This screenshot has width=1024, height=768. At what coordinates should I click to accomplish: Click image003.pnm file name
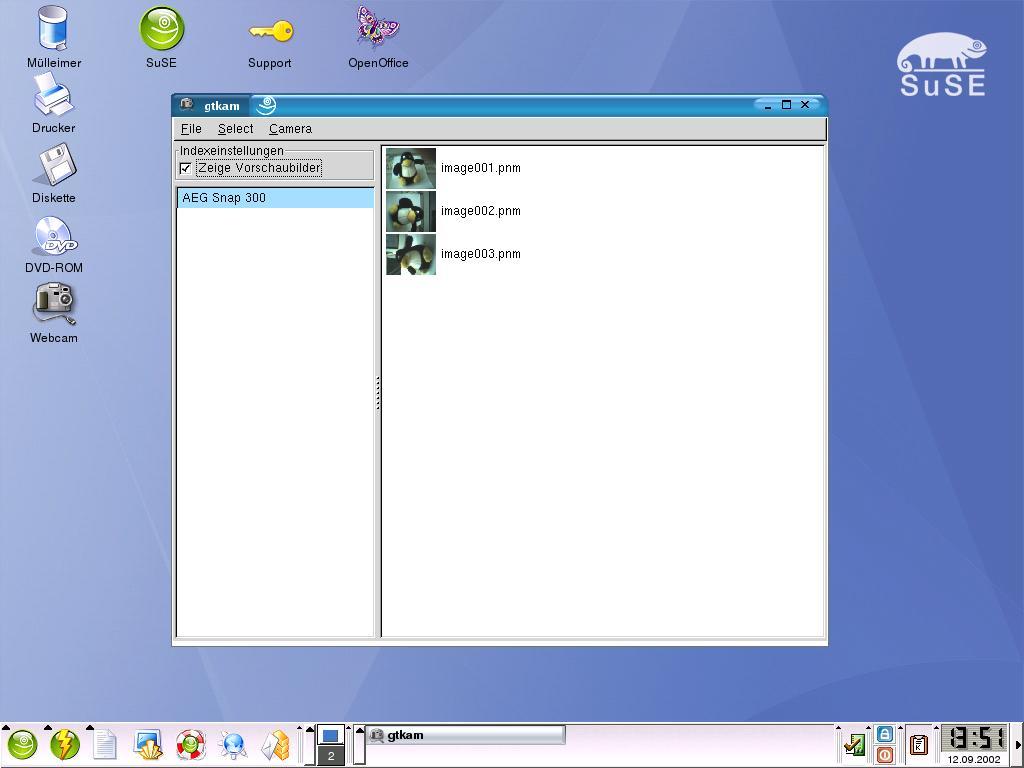481,254
